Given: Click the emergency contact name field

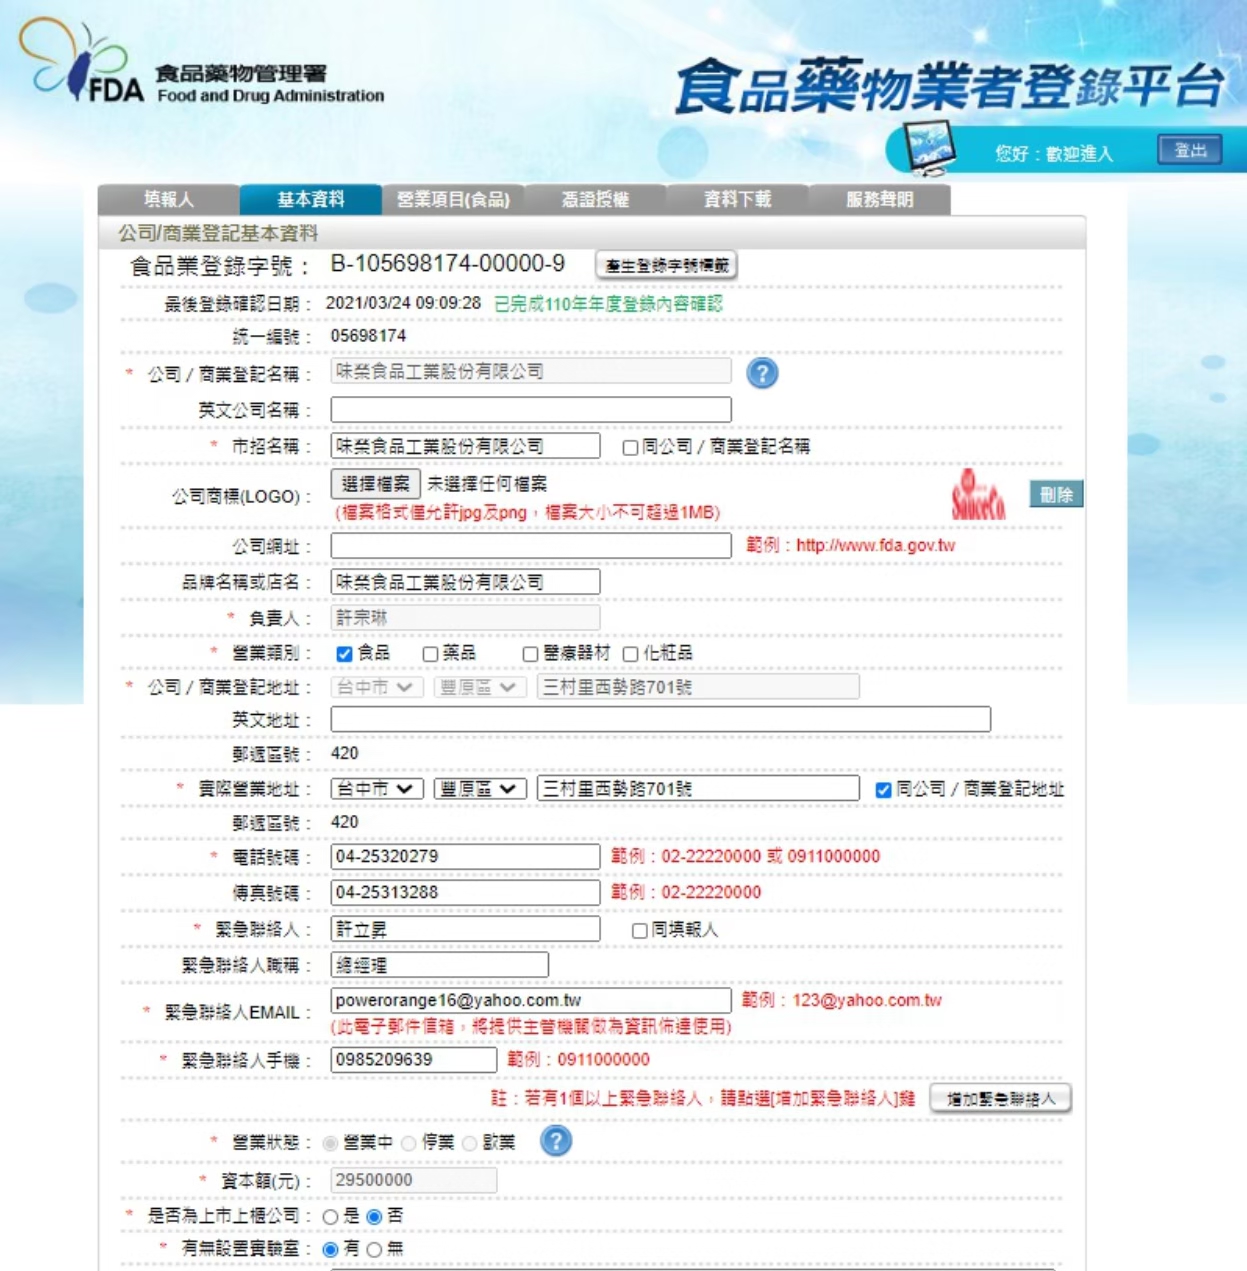Looking at the screenshot, I should pos(465,929).
